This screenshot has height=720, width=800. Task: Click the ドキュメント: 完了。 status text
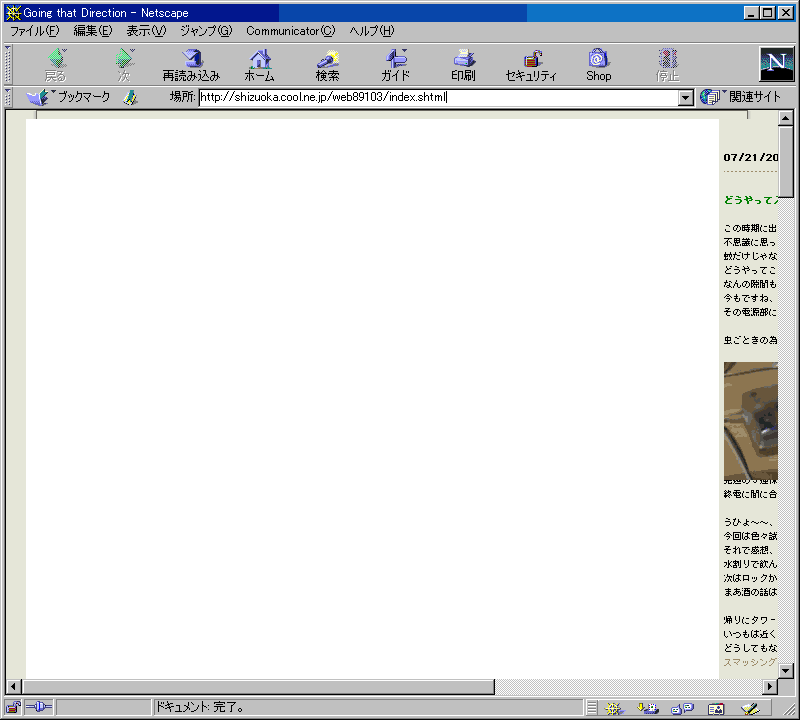(x=199, y=707)
